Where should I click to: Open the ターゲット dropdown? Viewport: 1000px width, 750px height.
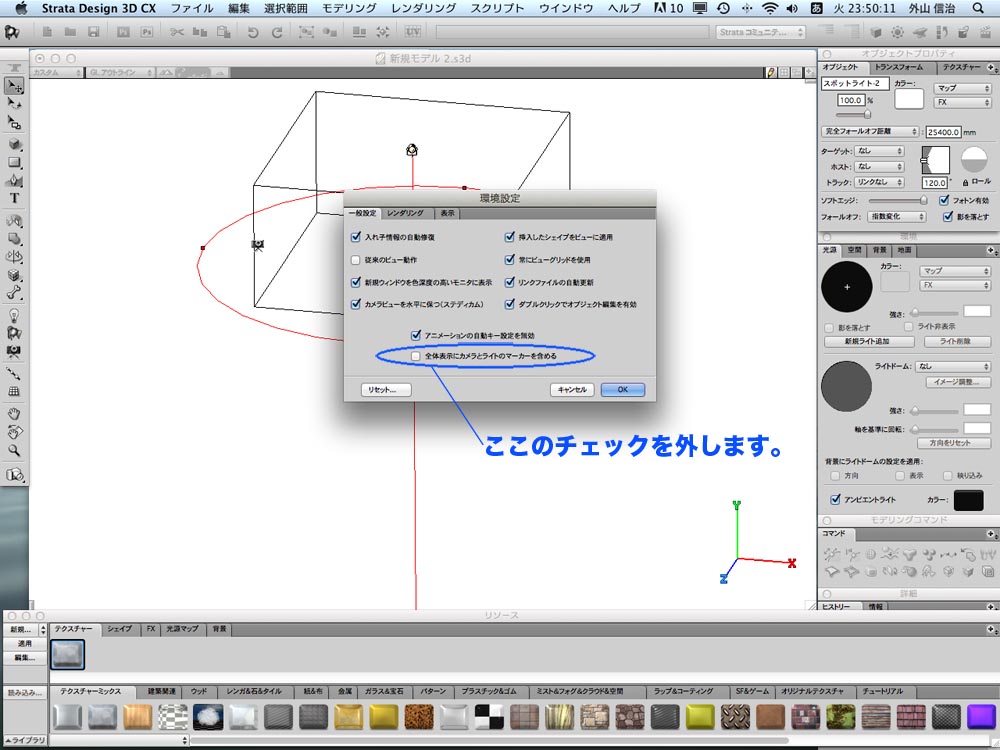pyautogui.click(x=879, y=151)
